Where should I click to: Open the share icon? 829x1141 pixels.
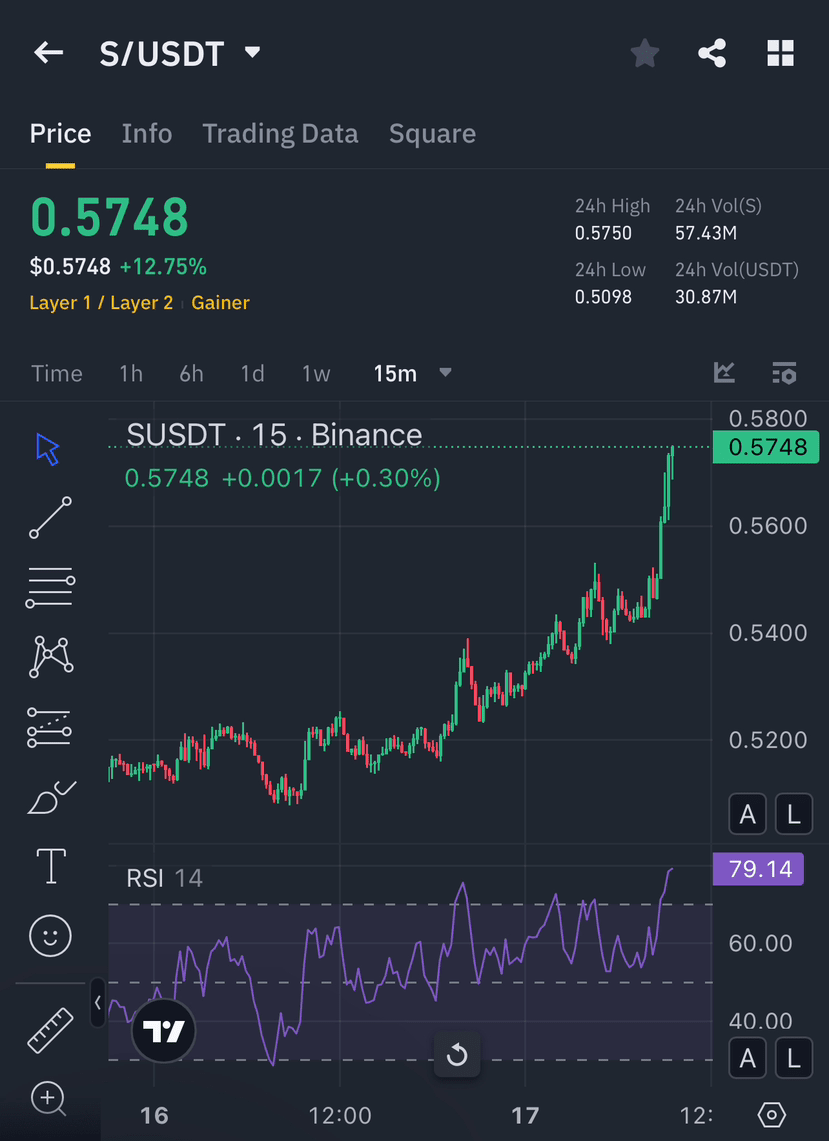point(712,53)
